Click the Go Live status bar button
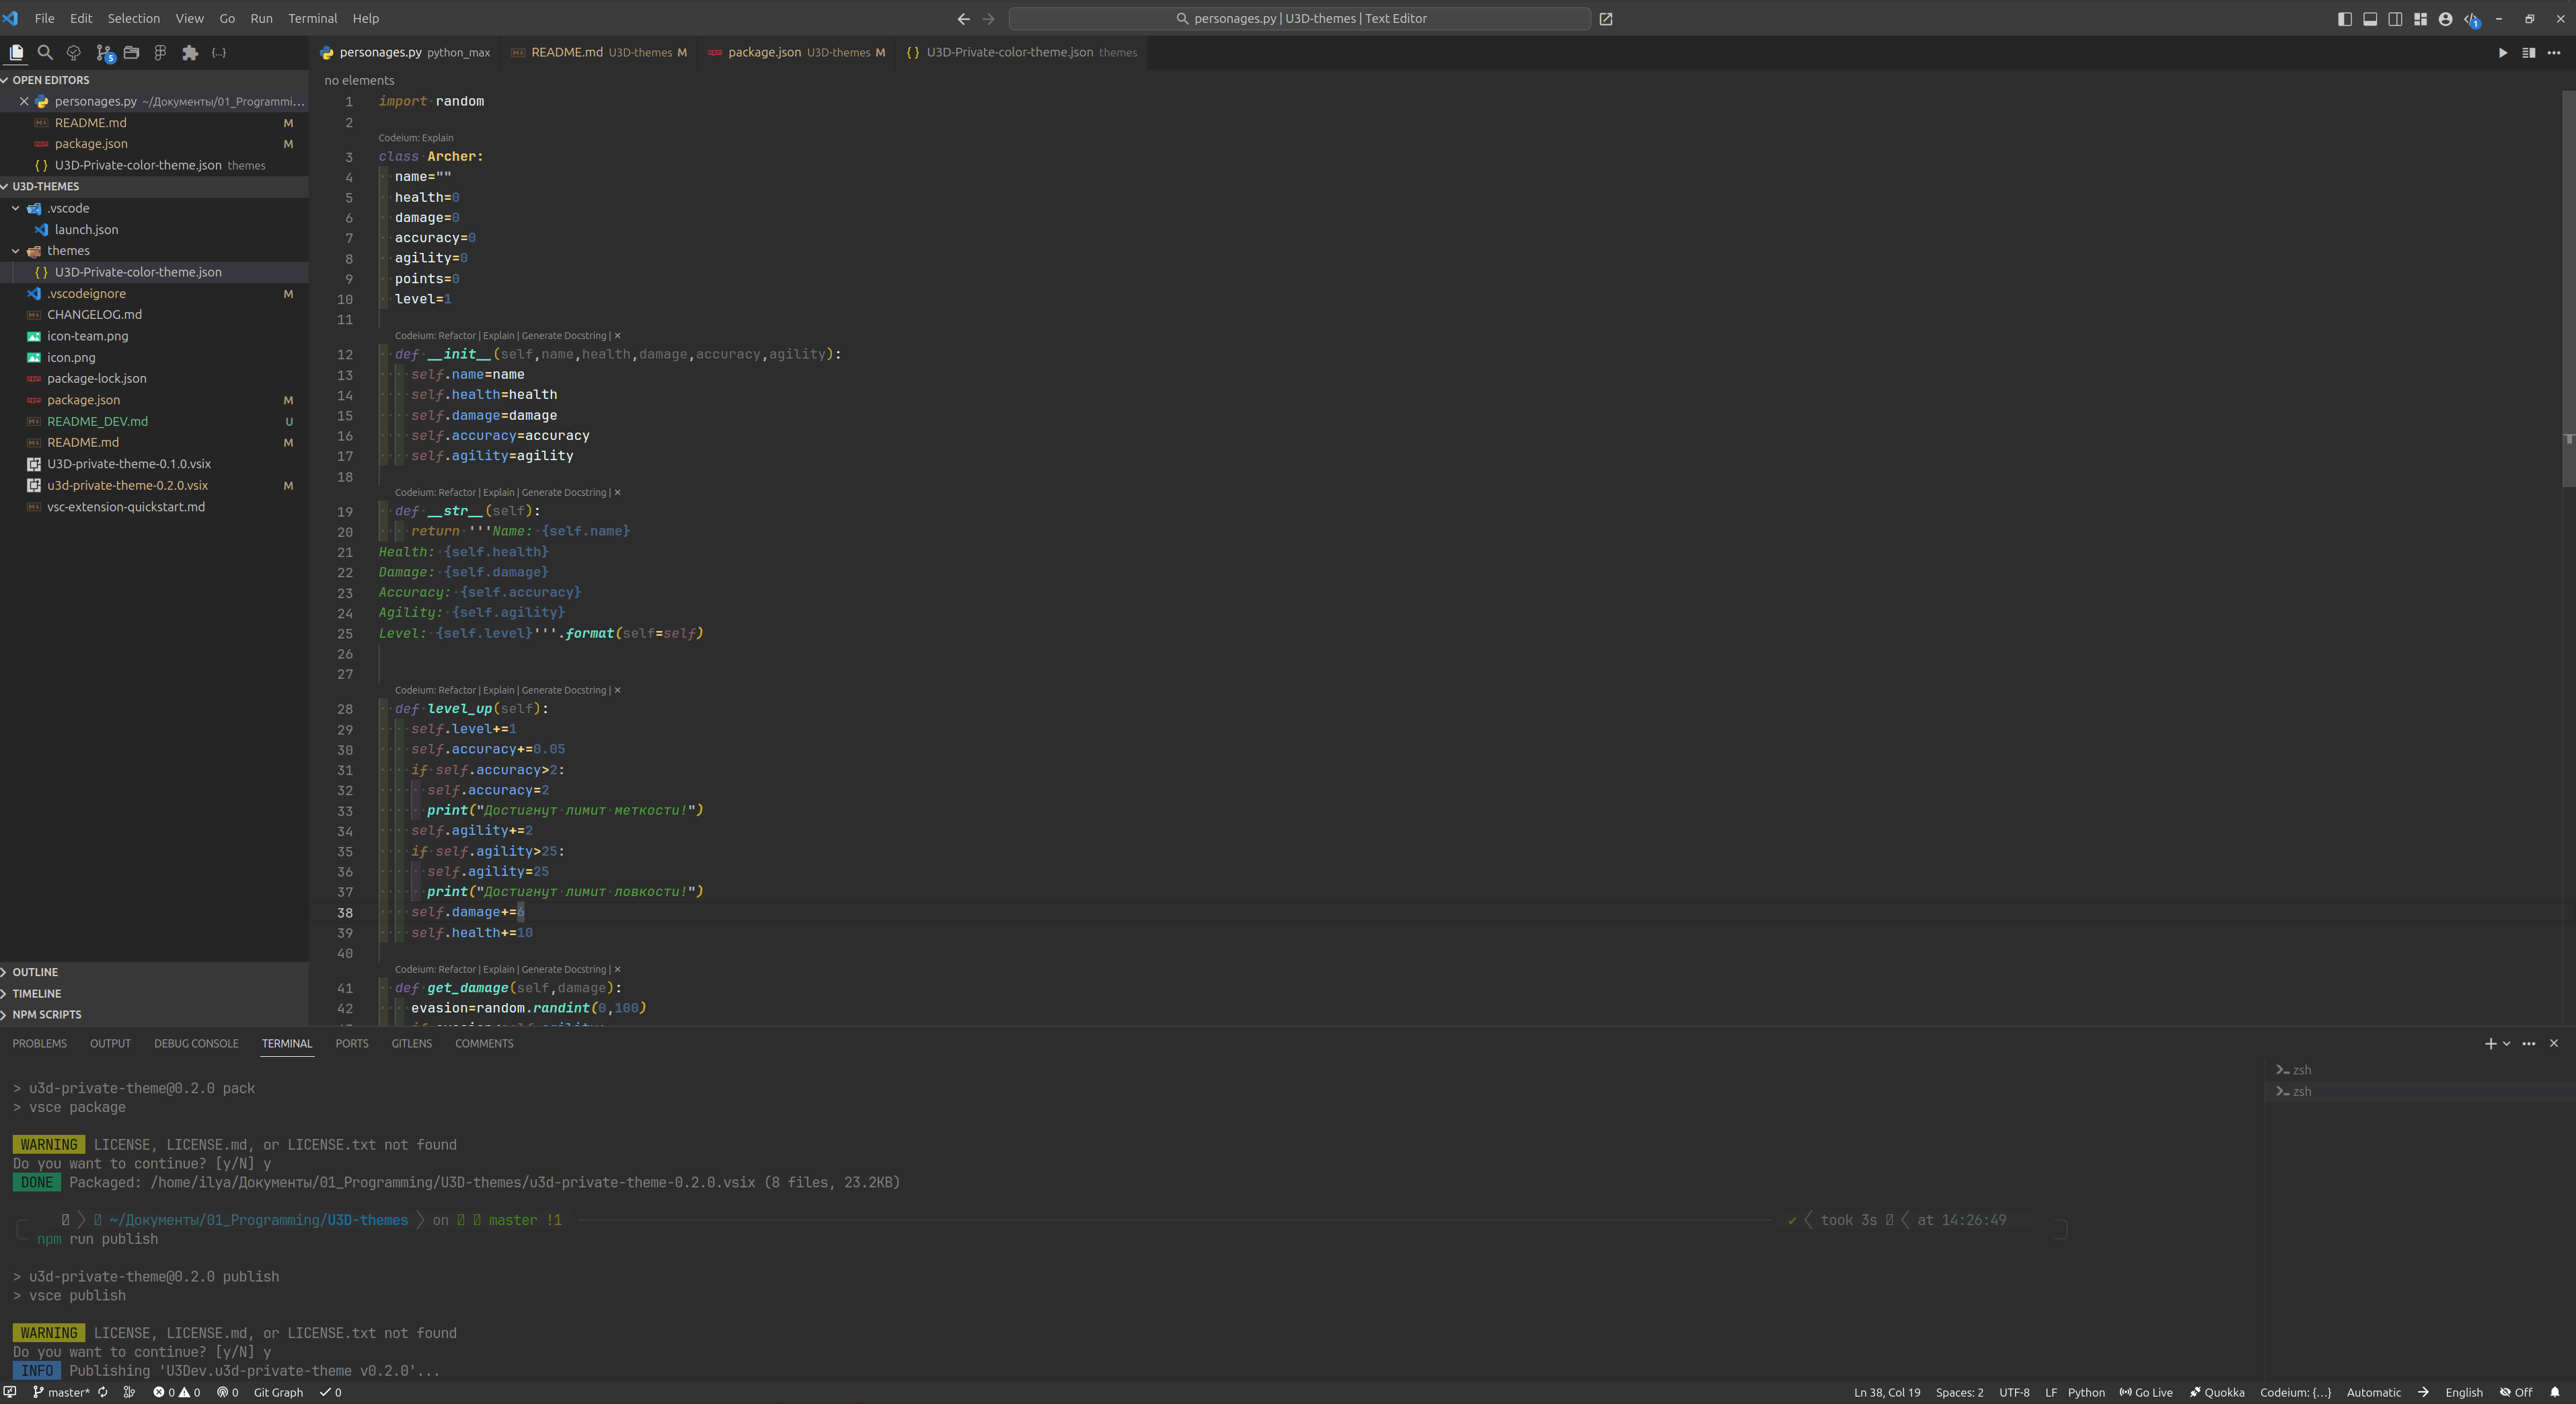This screenshot has width=2576, height=1404. pos(2146,1392)
